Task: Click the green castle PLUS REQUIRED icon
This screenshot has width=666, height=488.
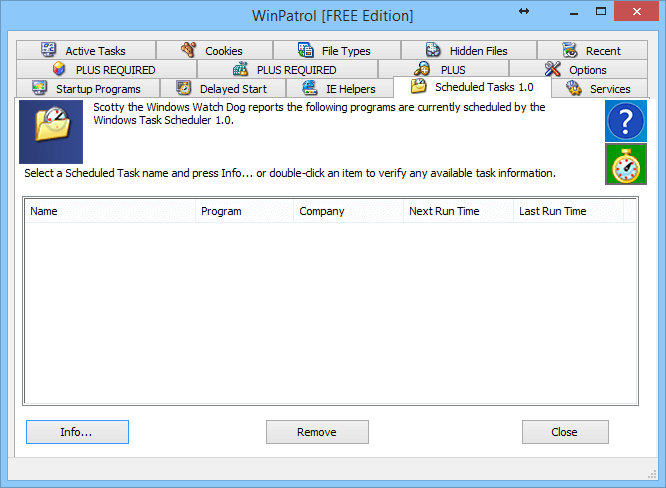Action: (240, 68)
